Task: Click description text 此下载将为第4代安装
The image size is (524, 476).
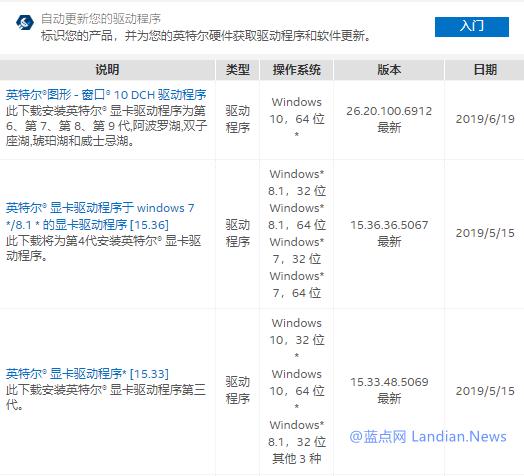Action: tap(104, 248)
